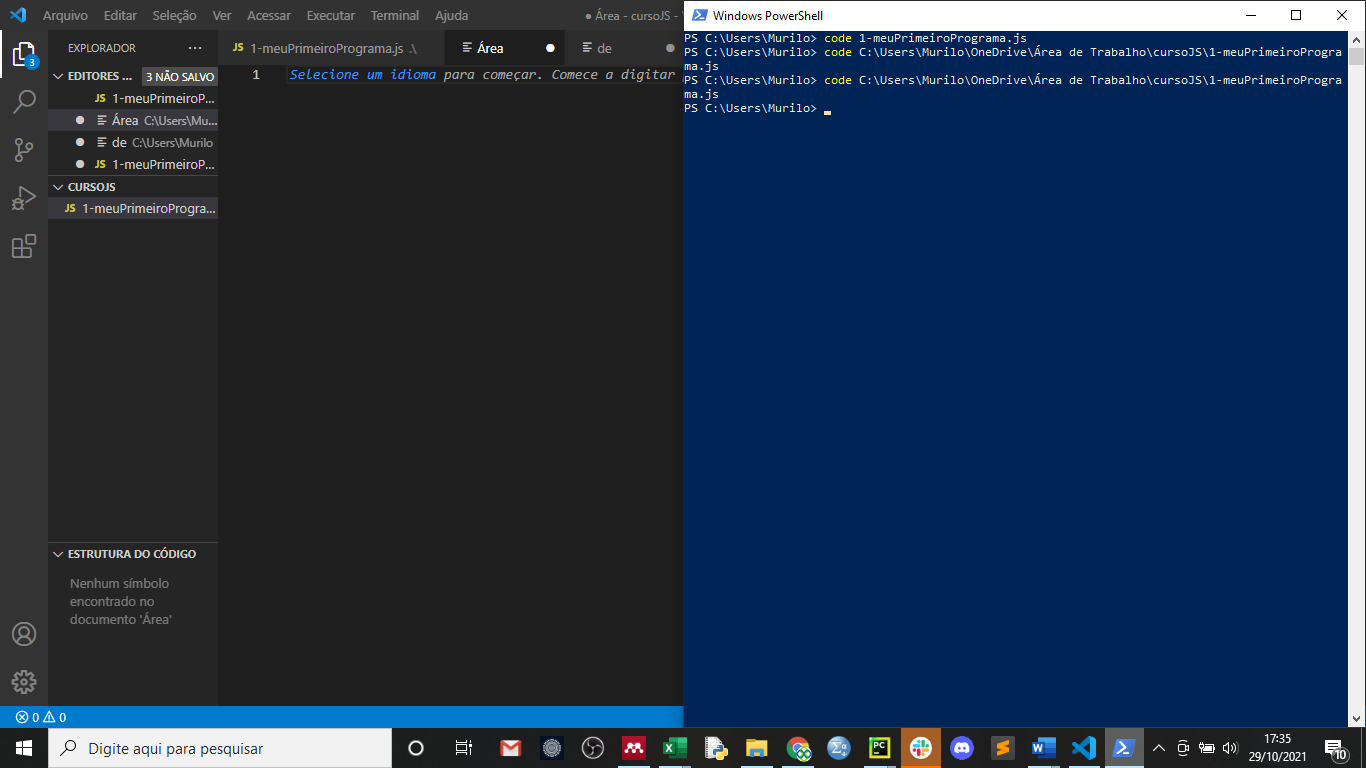1366x768 pixels.
Task: Open the Extensions view
Action: pos(24,246)
